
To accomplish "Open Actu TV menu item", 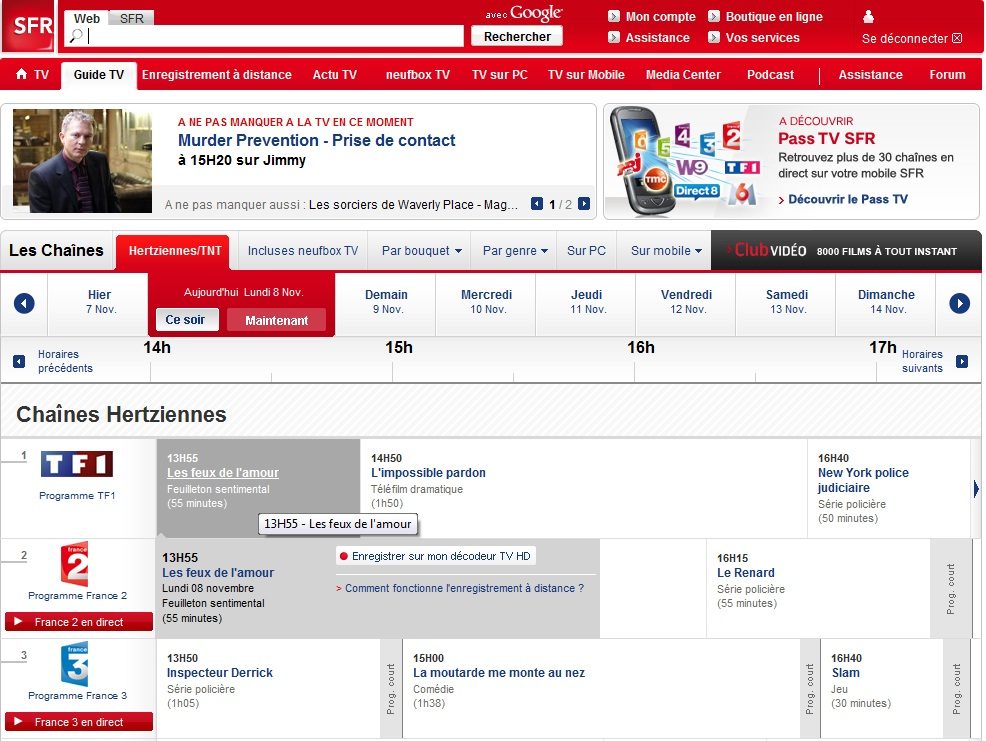I will tap(335, 75).
